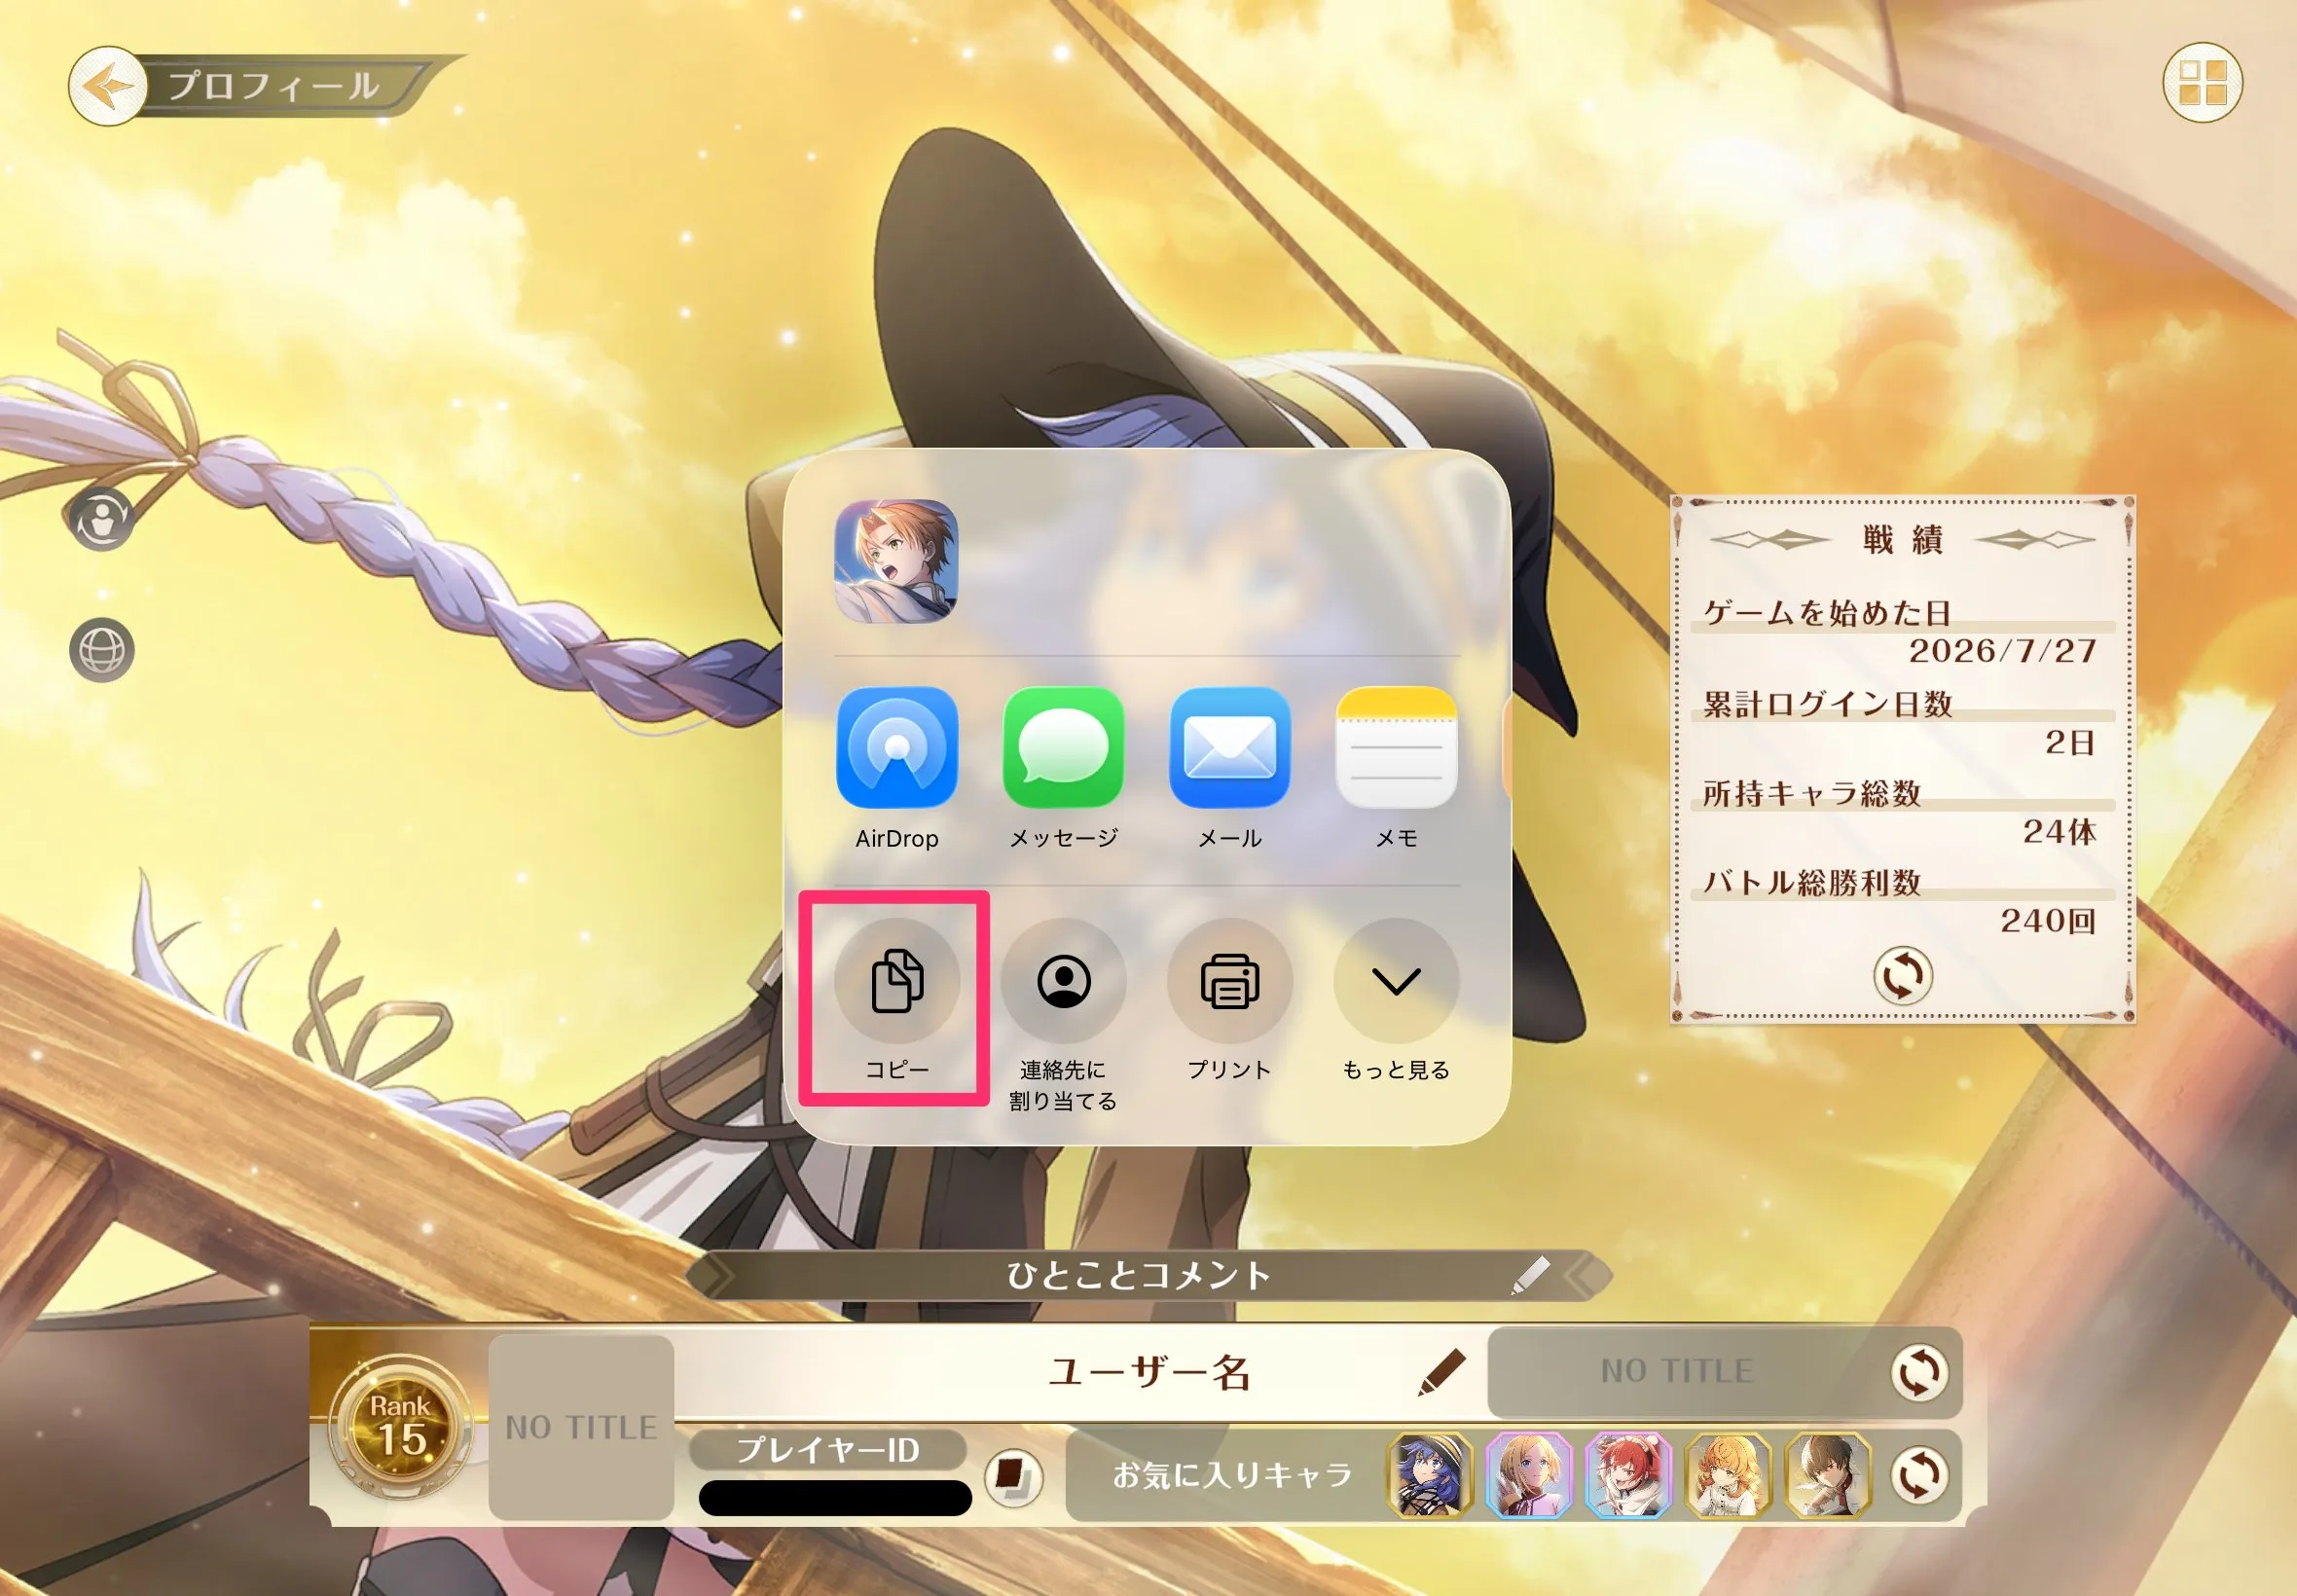This screenshot has width=2297, height=1596.
Task: Tap the Rank 15 badge
Action: pyautogui.click(x=401, y=1427)
